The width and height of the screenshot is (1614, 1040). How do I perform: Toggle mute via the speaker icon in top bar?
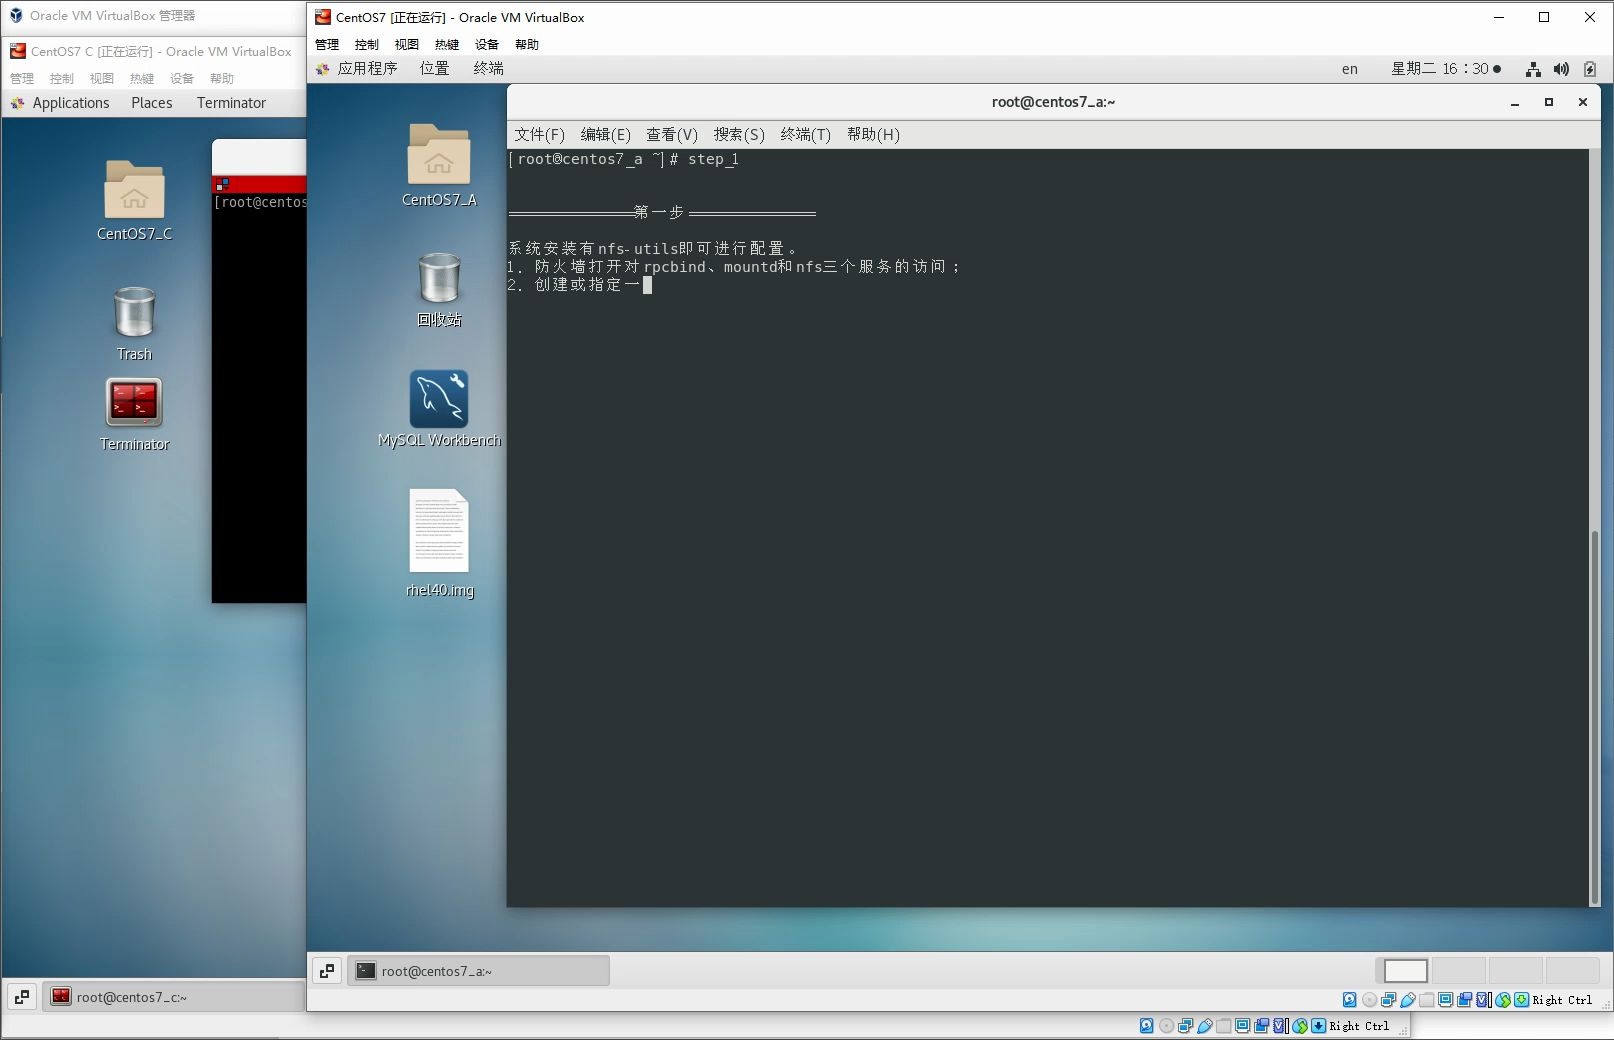pos(1560,69)
